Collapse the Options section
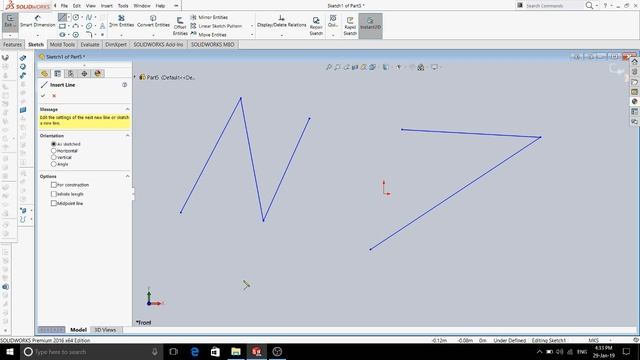This screenshot has width=640, height=360. [x=127, y=176]
